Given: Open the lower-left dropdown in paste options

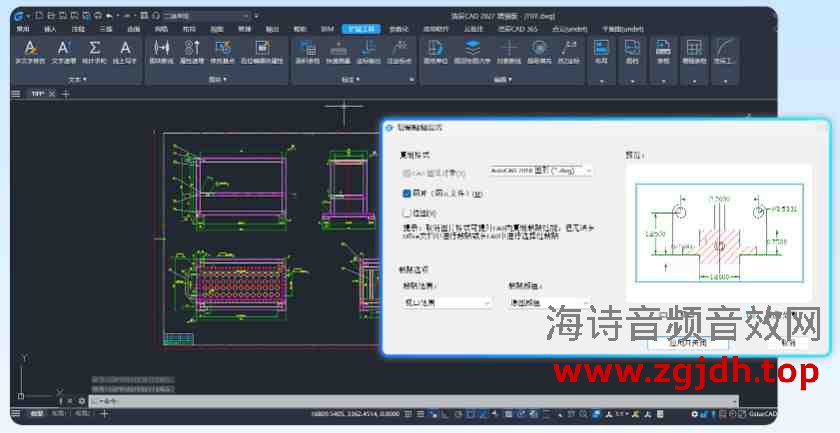Looking at the screenshot, I should (447, 303).
